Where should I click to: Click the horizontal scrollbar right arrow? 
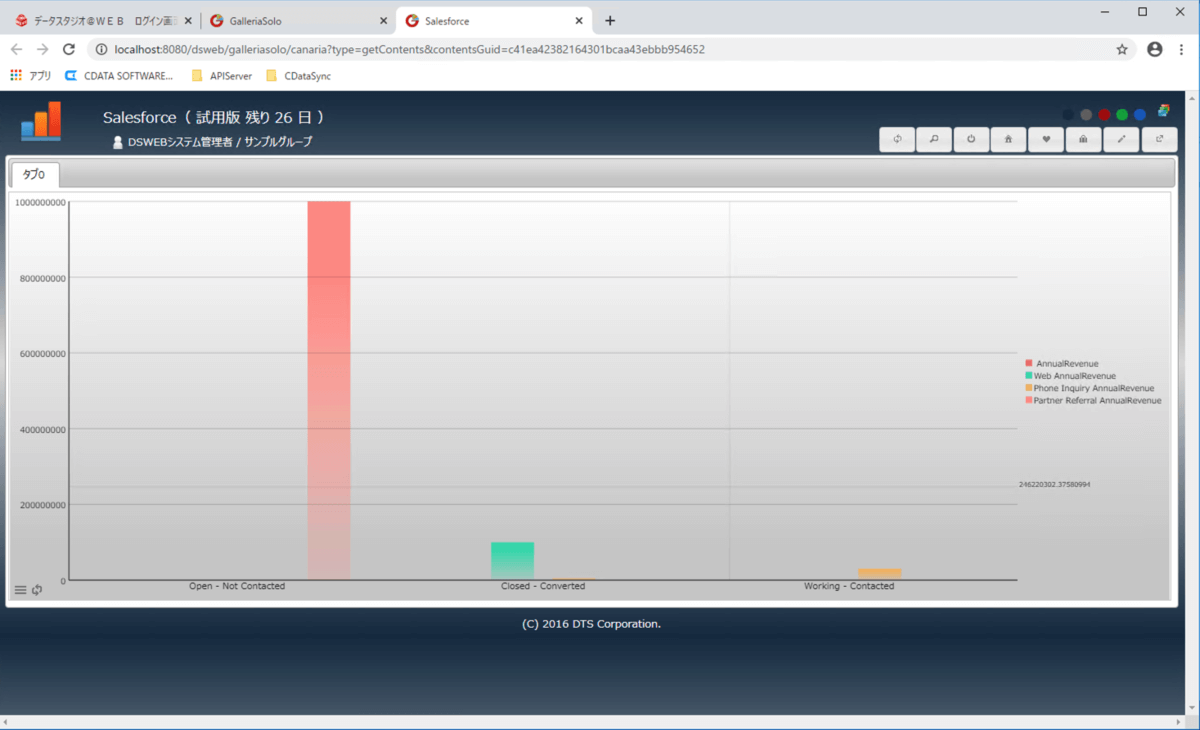pos(1177,722)
